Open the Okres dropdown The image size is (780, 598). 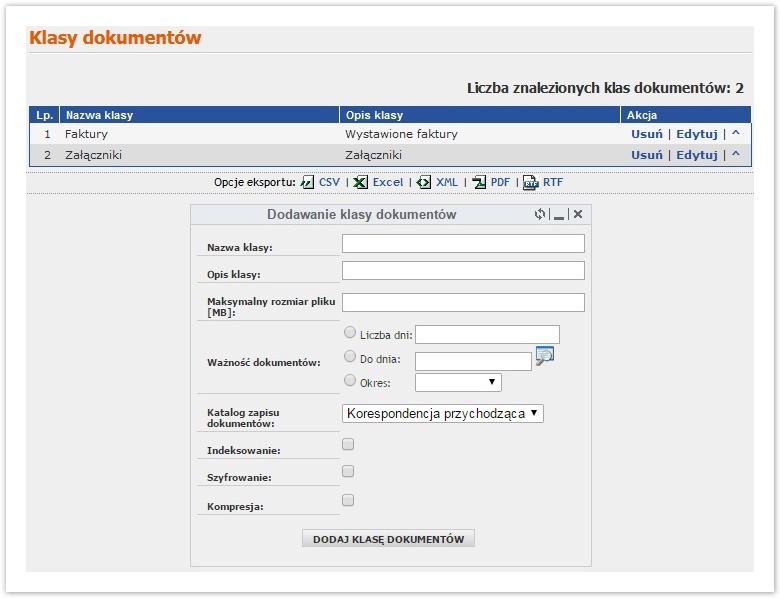click(458, 382)
